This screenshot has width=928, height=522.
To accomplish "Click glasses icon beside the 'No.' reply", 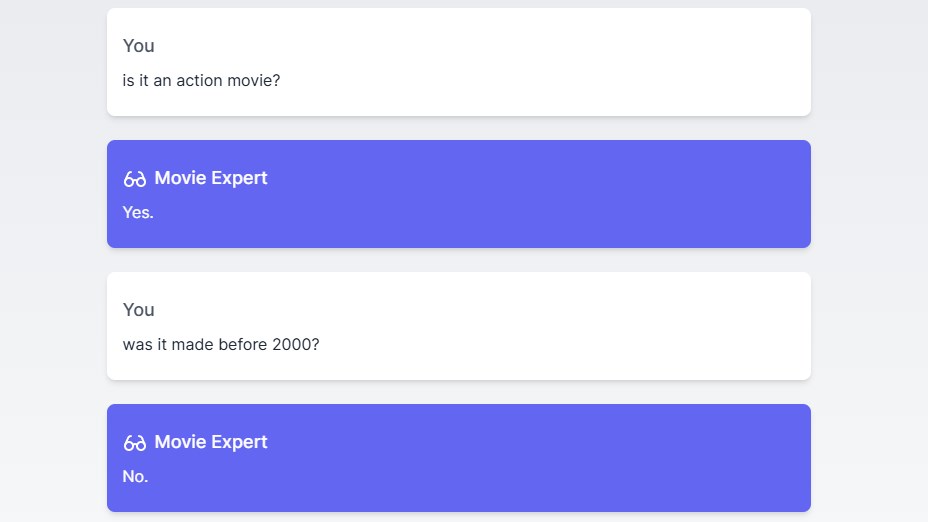I will tap(134, 443).
